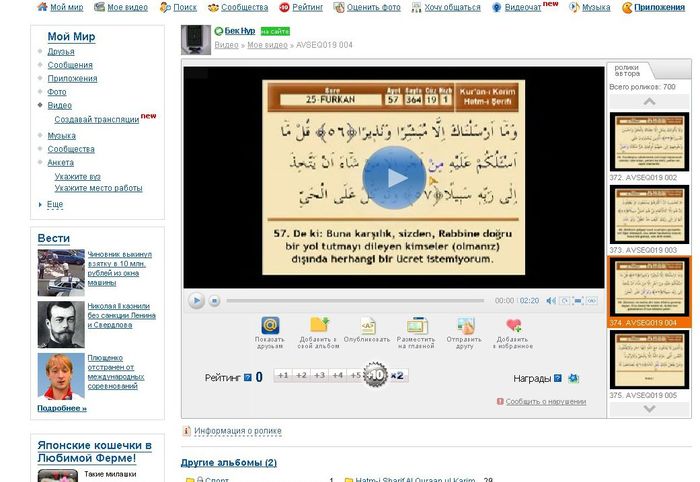Screen dimensions: 700x482
Task: Open 'Видеочат' in top navigation
Action: pyautogui.click(x=523, y=7)
